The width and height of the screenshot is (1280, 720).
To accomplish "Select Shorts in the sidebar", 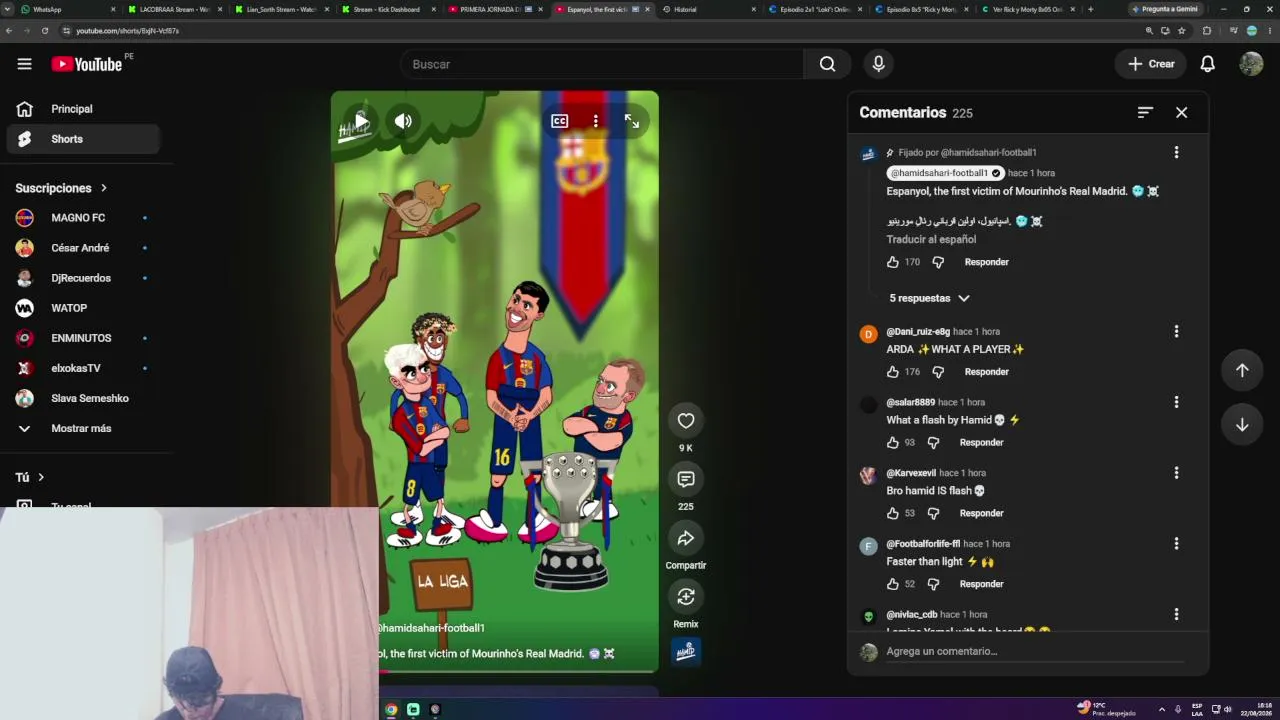I will click(x=84, y=139).
